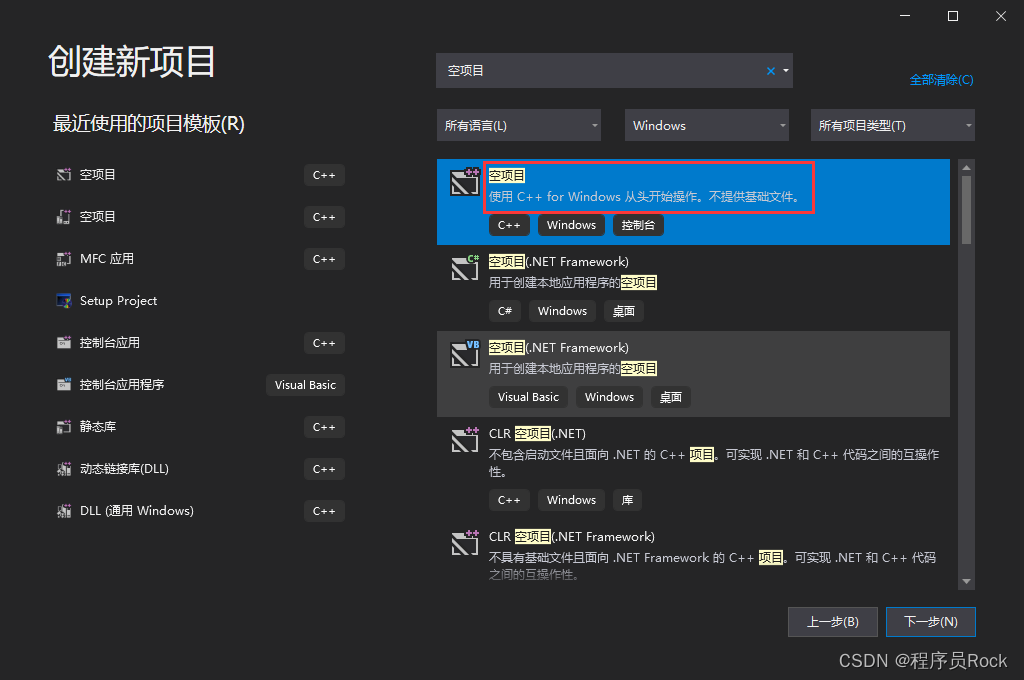Select the CLR 空项目(.NET) template title
The height and width of the screenshot is (680, 1024).
pos(537,434)
